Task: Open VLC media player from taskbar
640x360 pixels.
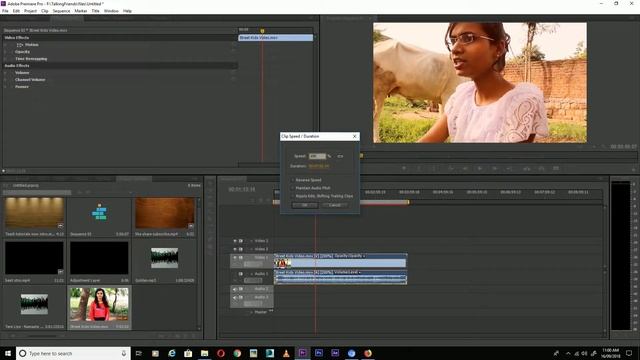Action: coord(286,353)
